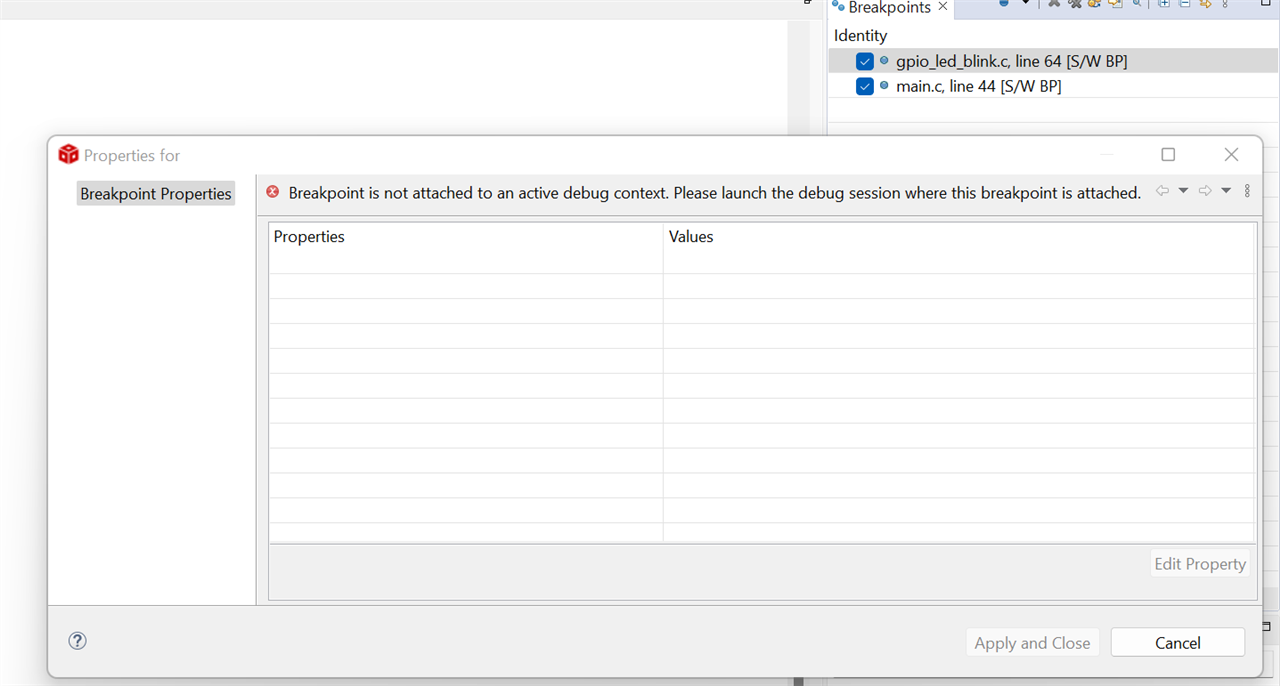This screenshot has width=1280, height=686.
Task: Click the Remove Selected Breakpoint X icon
Action: coord(1054,4)
